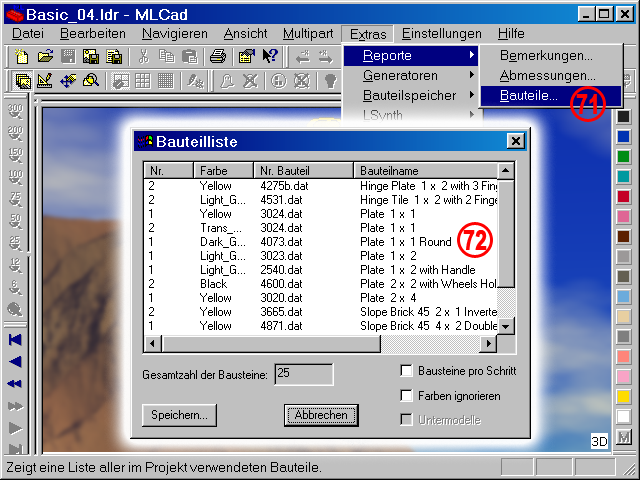Image resolution: width=640 pixels, height=480 pixels.
Task: Open the Ansicht menu
Action: coord(245,33)
